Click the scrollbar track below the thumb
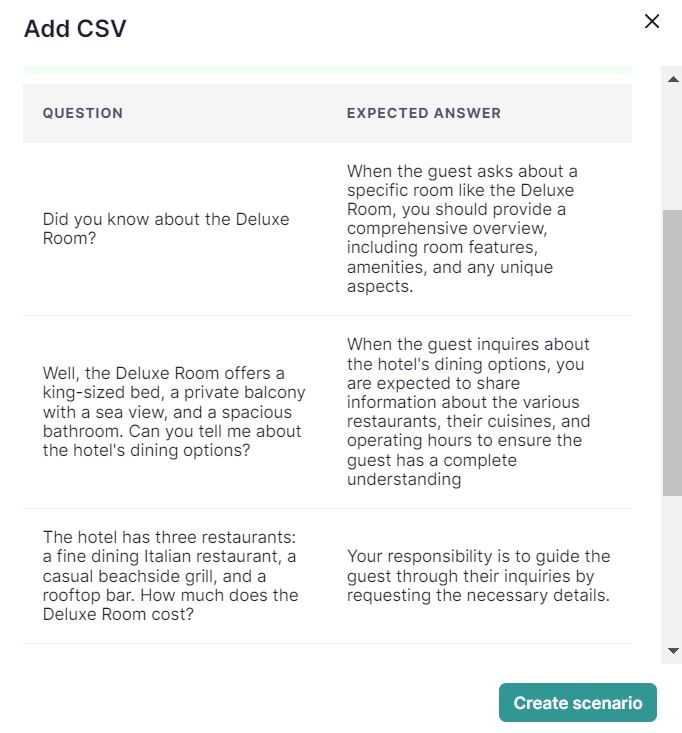 point(672,570)
